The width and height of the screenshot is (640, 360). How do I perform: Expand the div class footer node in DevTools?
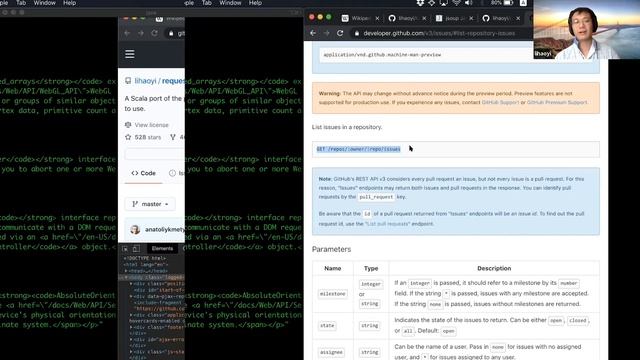[131, 327]
